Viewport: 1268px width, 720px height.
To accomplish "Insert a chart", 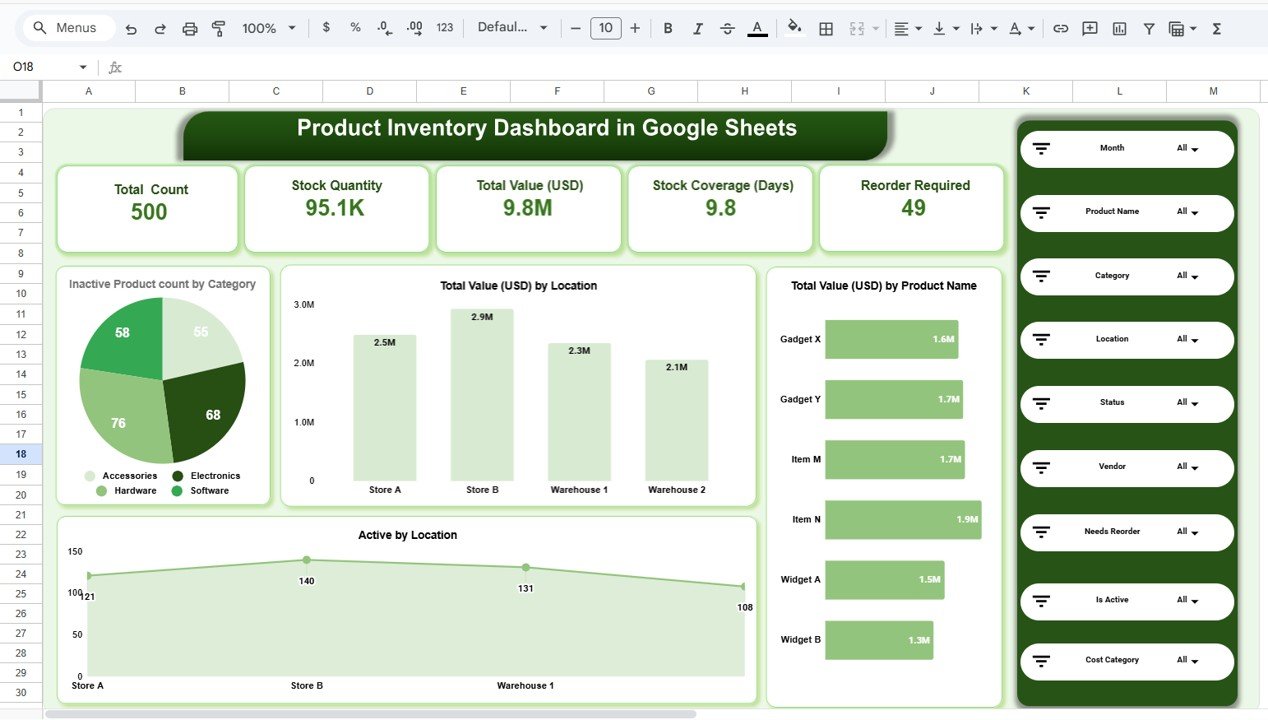I will click(1119, 28).
